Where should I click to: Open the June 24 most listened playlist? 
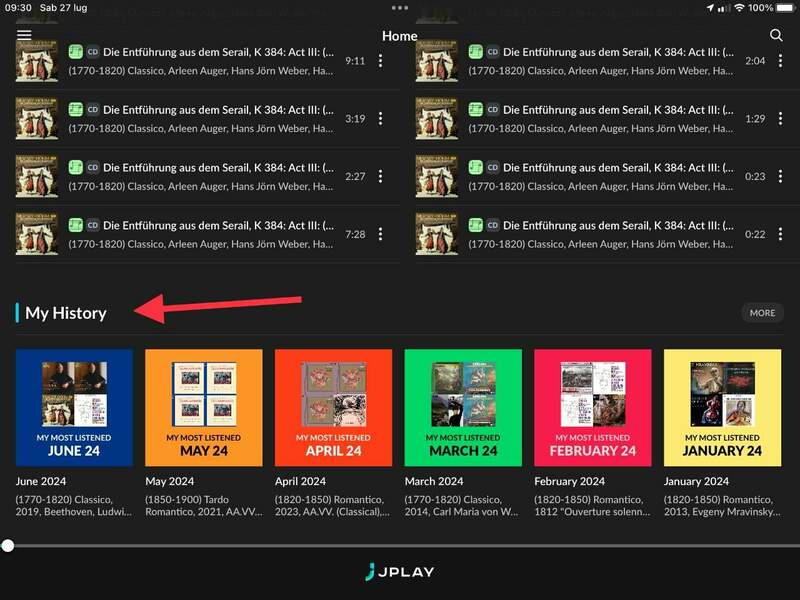click(x=74, y=407)
